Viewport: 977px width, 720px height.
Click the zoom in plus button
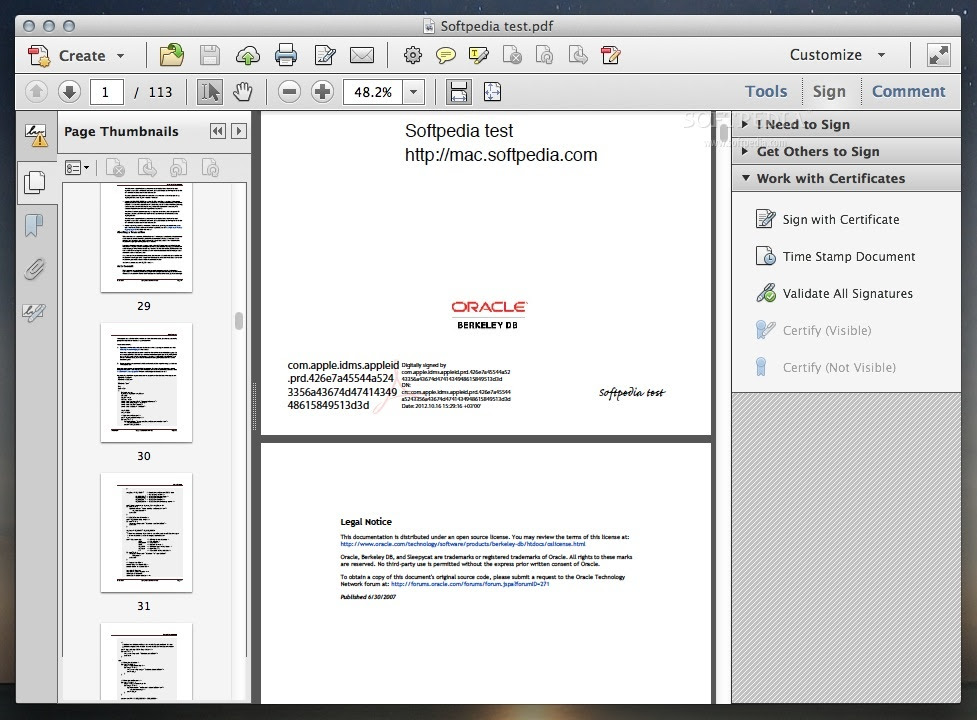click(x=322, y=92)
